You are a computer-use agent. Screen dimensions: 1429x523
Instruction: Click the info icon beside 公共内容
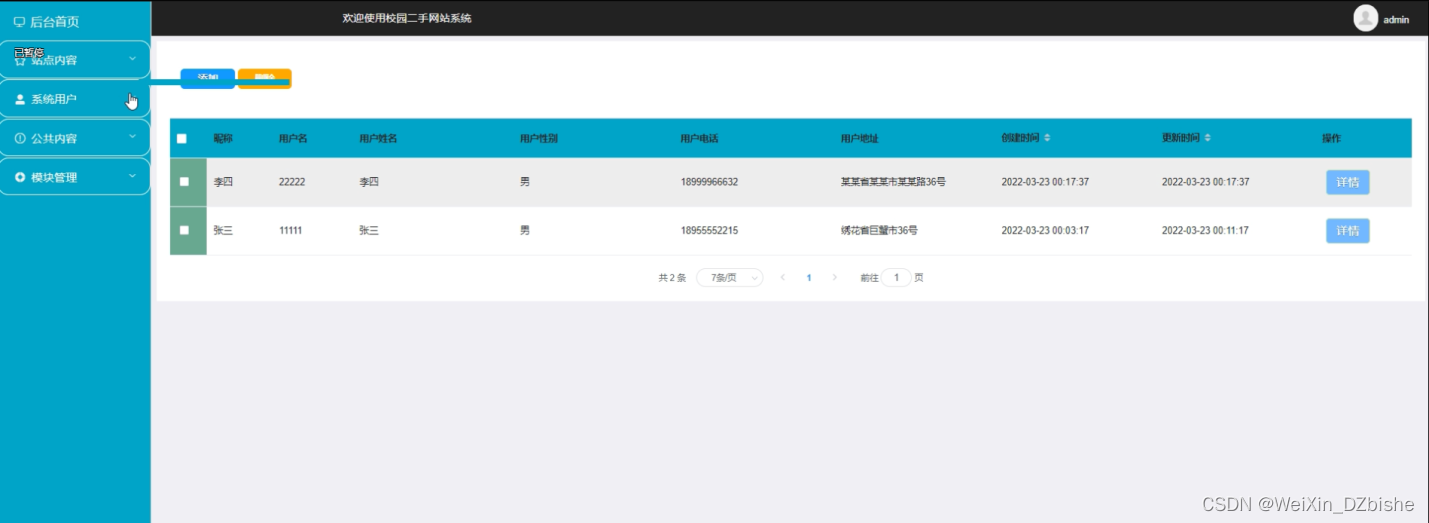[x=20, y=138]
